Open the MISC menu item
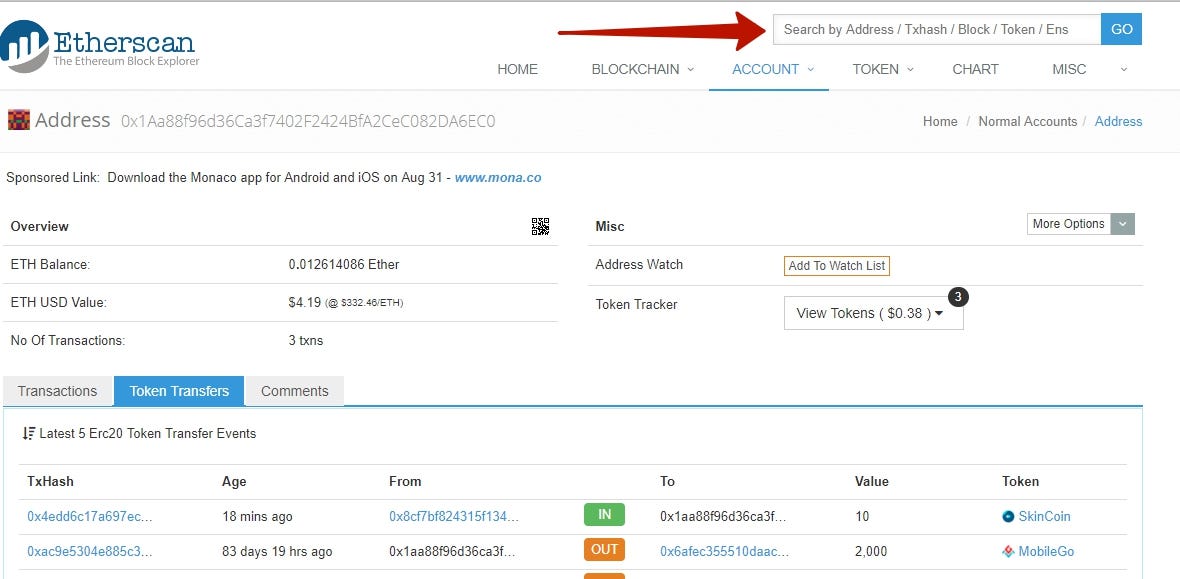The image size is (1180, 579). (x=1069, y=69)
